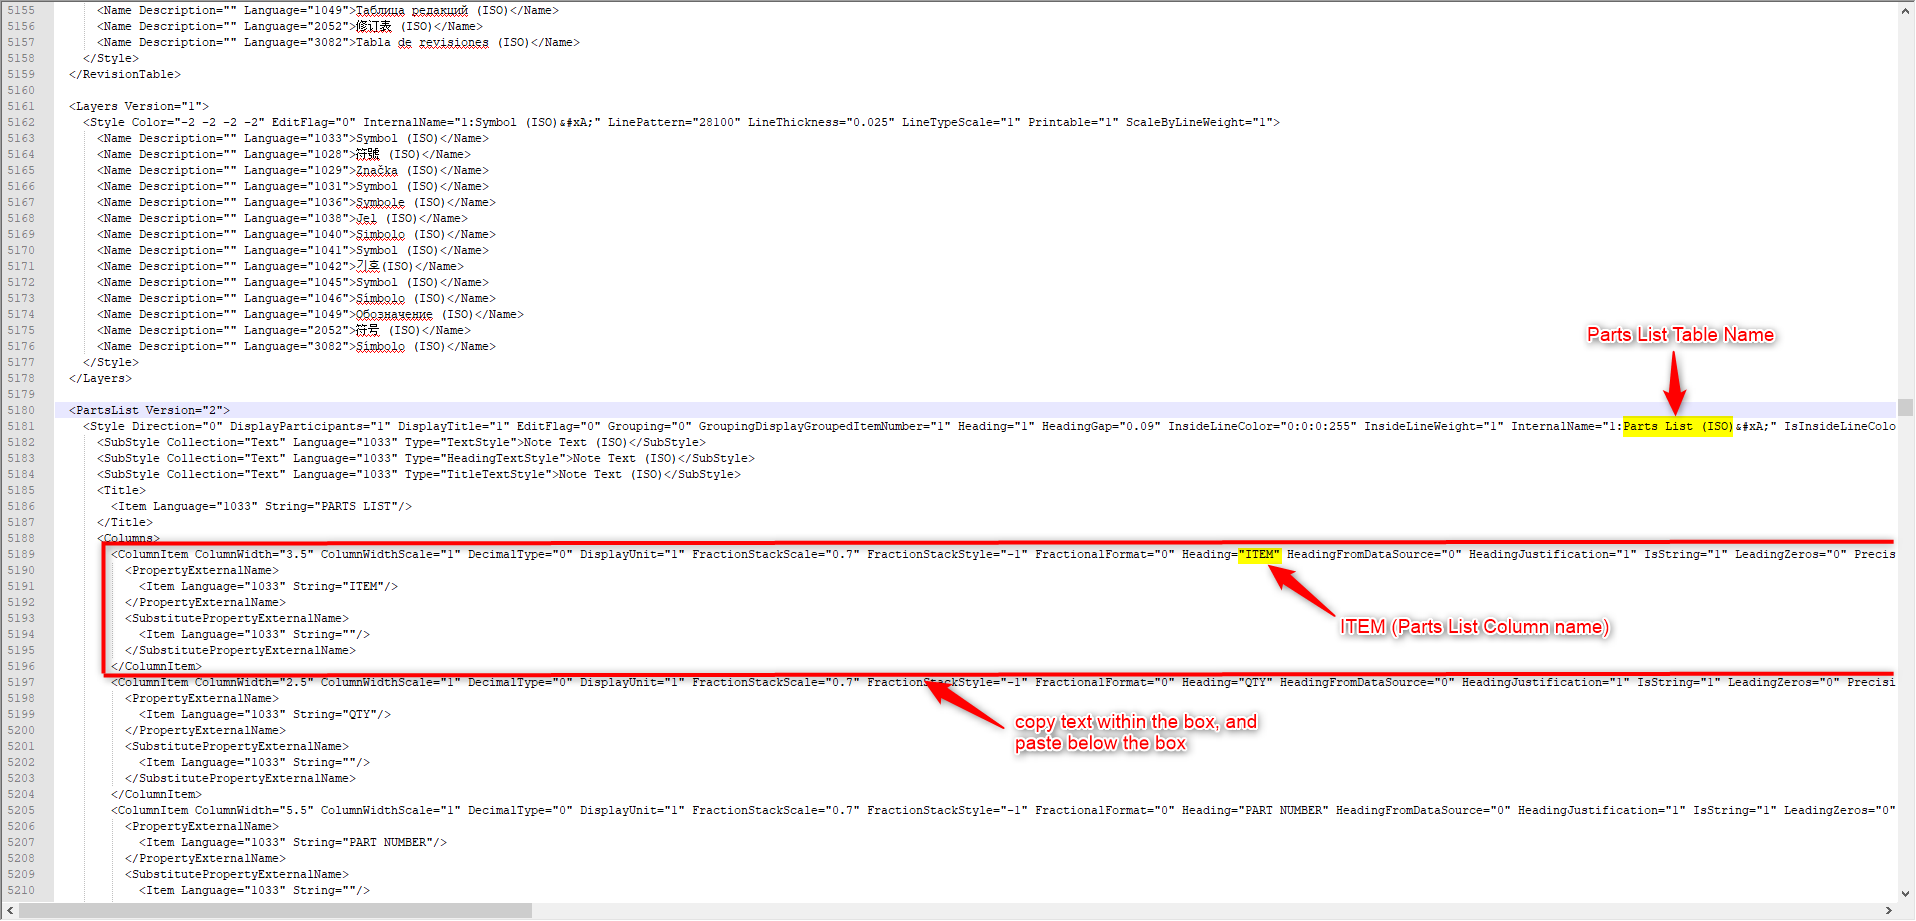Viewport: 1916px width, 921px height.
Task: Select line number 5188 in the gutter
Action: (x=21, y=538)
